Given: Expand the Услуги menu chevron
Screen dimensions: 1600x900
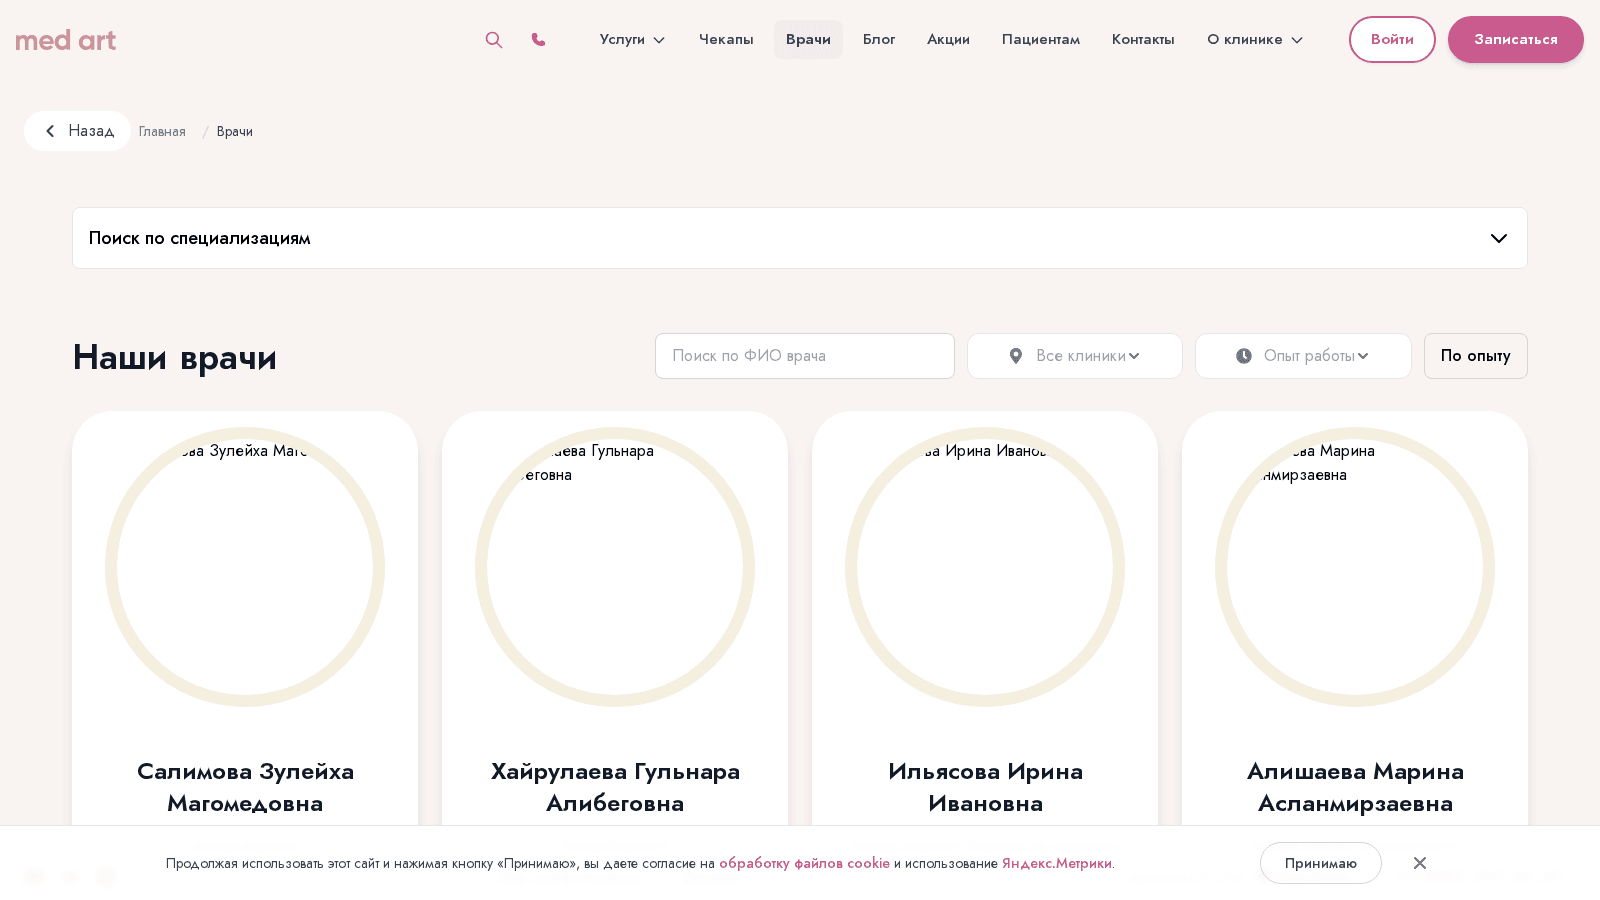Looking at the screenshot, I should [659, 40].
